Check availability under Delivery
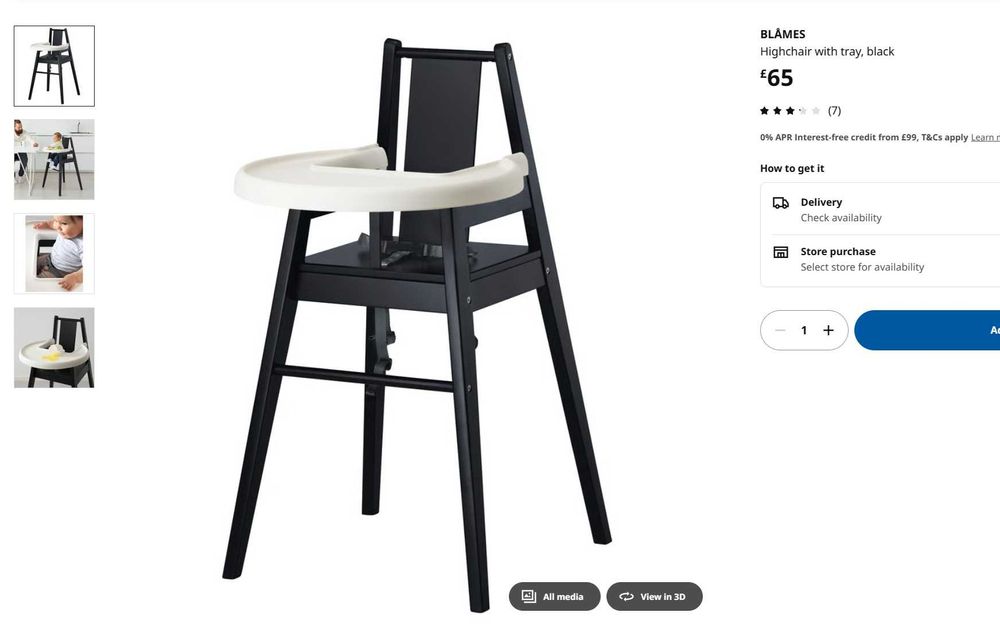1000x637 pixels. coord(841,218)
